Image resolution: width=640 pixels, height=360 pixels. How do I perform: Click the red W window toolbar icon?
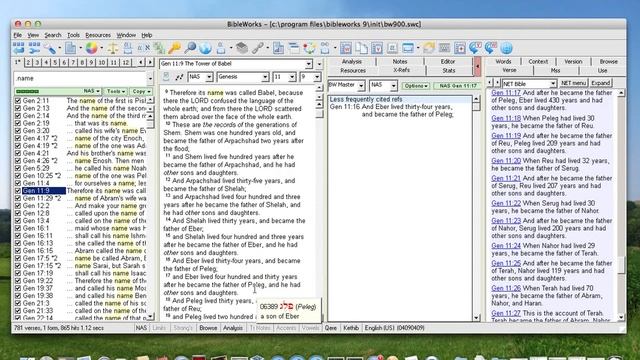point(346,48)
